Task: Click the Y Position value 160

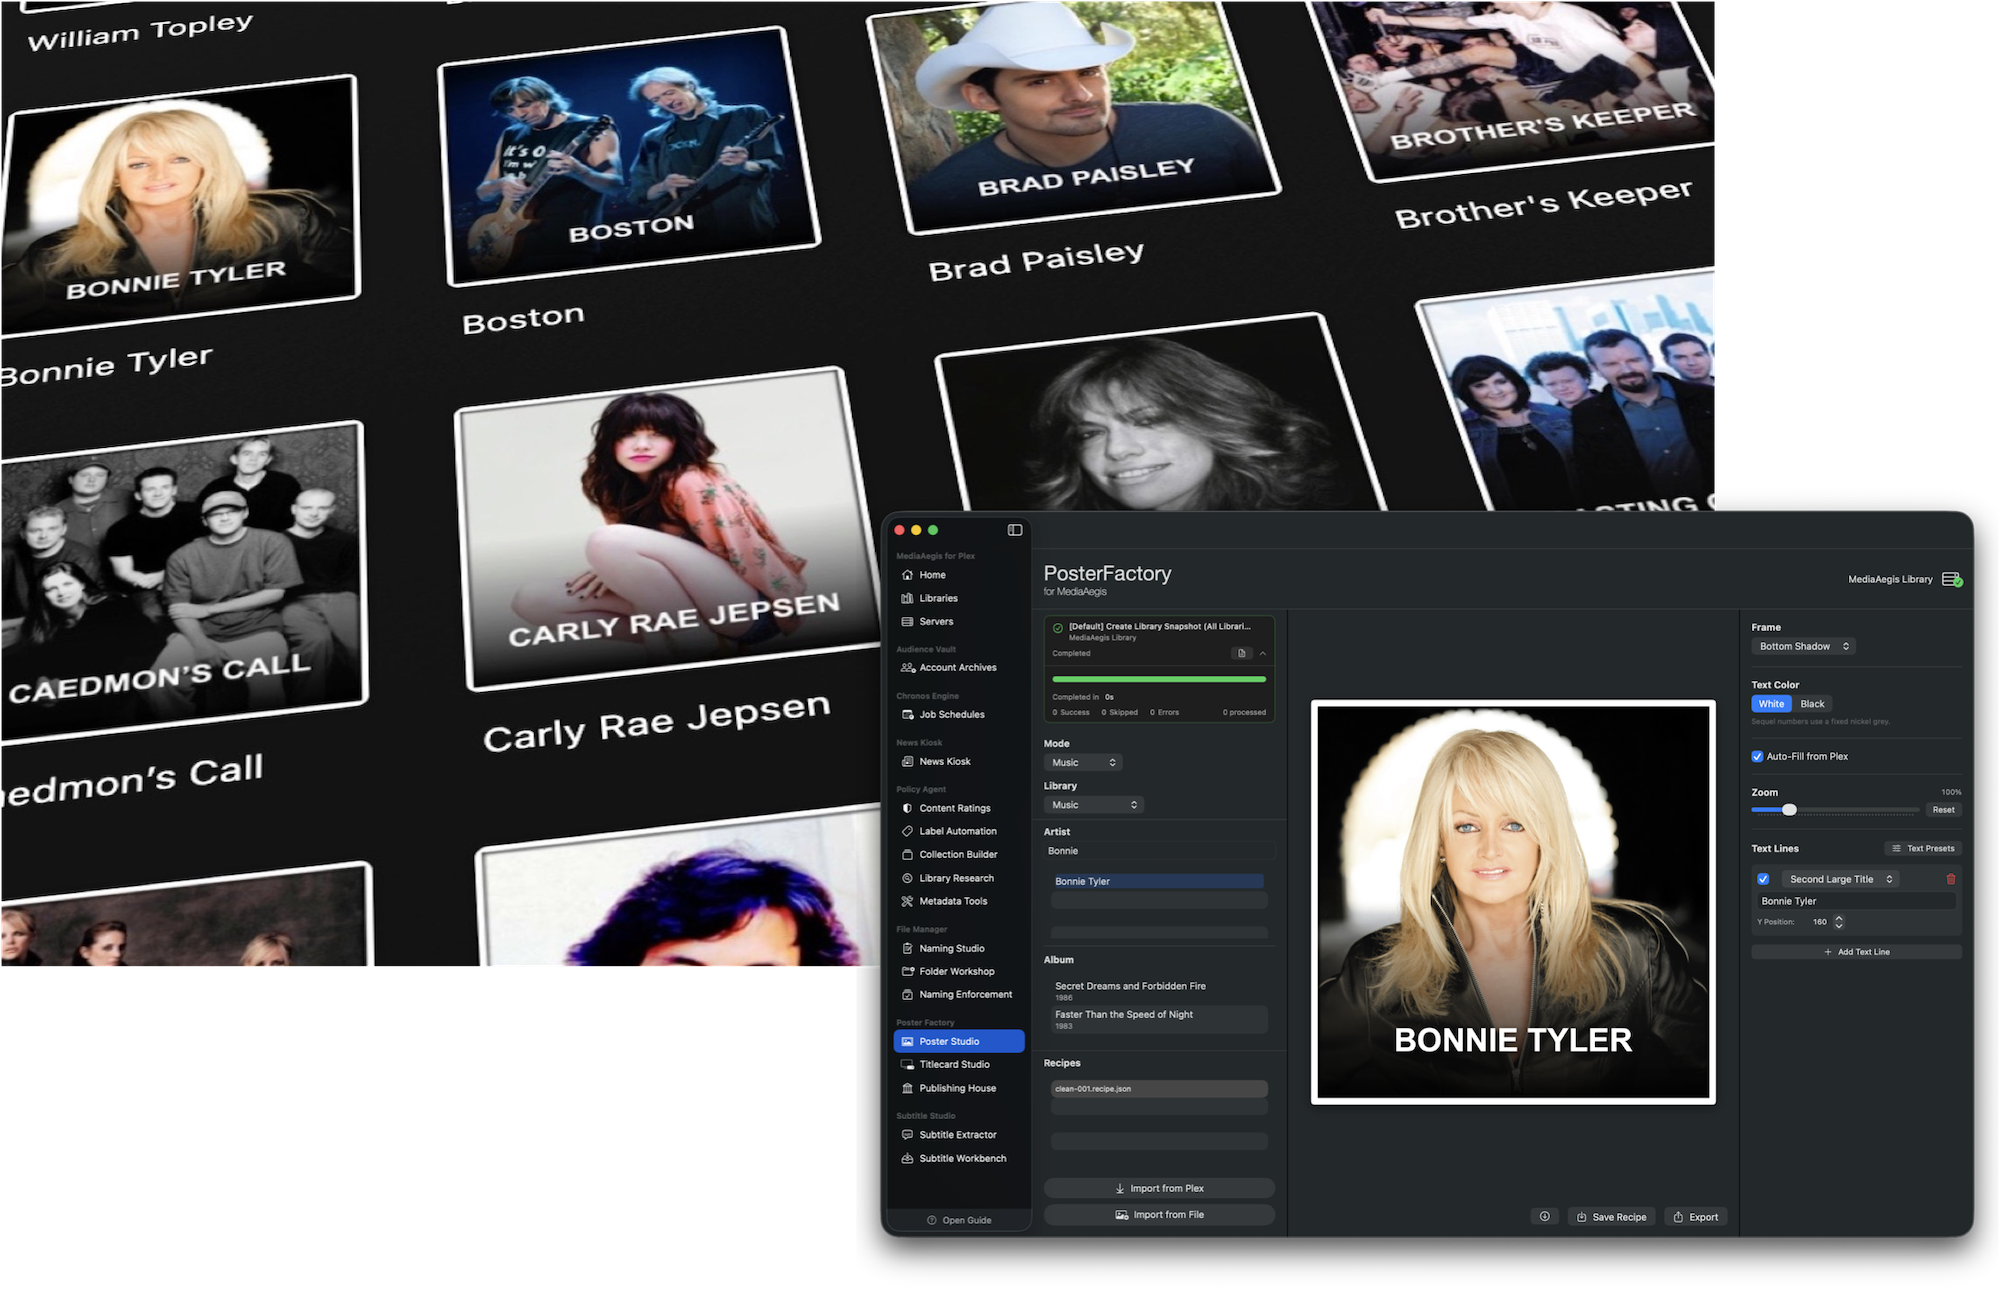Action: coord(1819,922)
